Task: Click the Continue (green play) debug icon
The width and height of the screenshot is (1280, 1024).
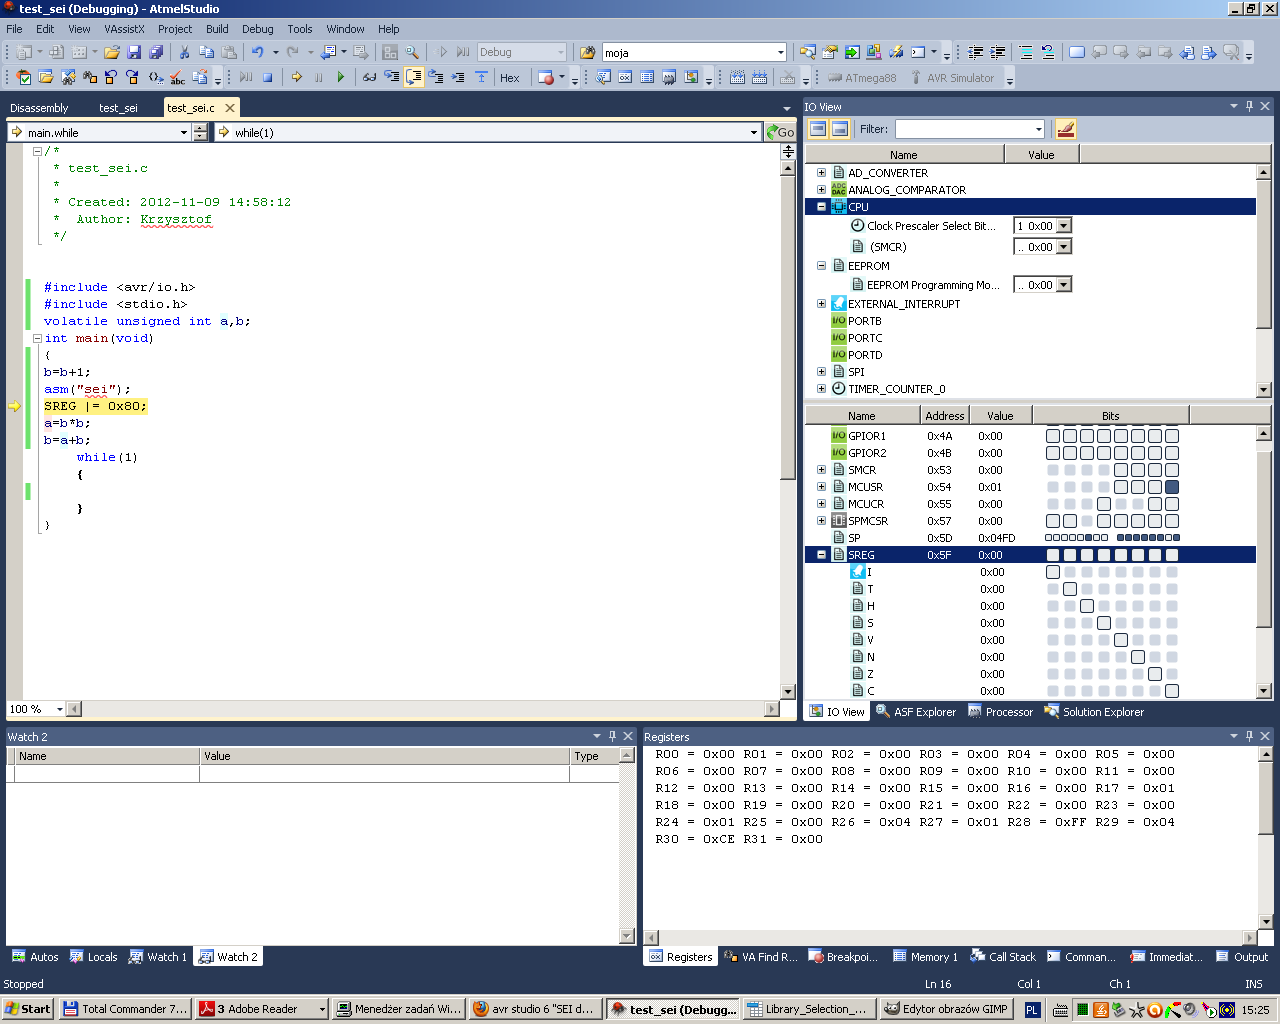Action: point(340,77)
